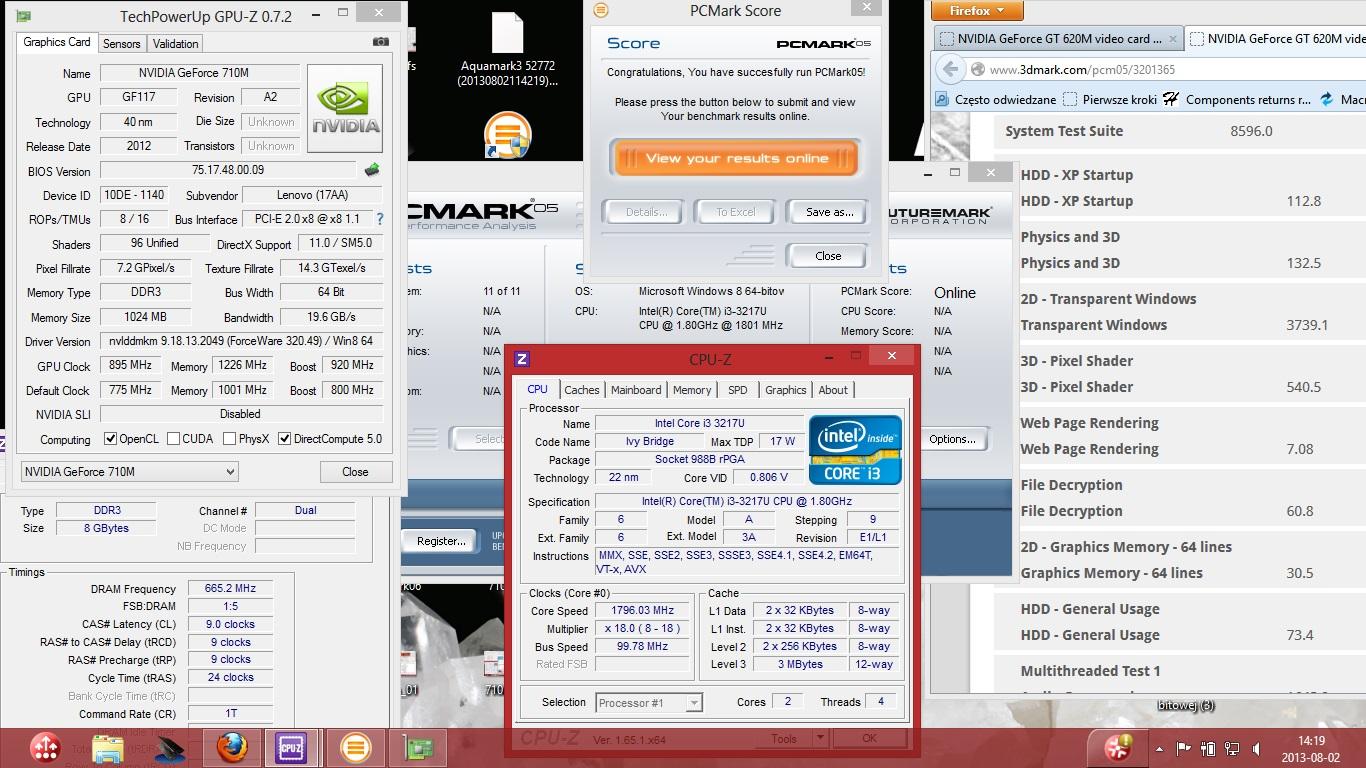
Task: Select the second GeForce GT 620M Firefox tab
Action: (1276, 39)
